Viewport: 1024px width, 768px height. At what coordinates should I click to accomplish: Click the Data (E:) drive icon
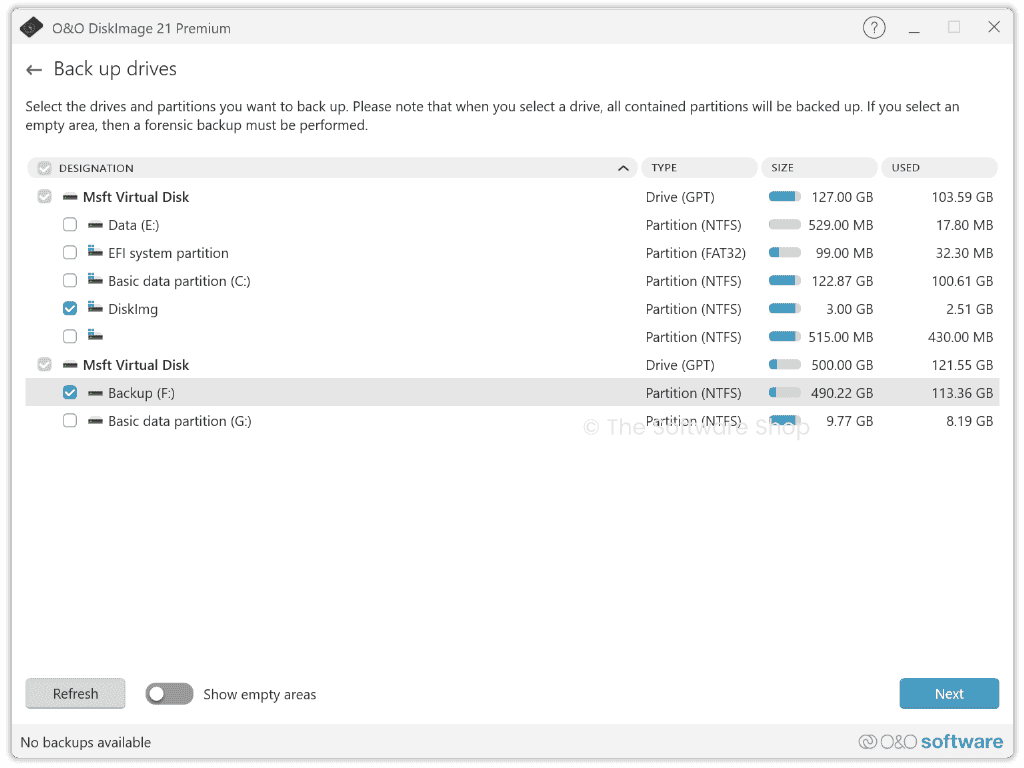pyautogui.click(x=95, y=225)
